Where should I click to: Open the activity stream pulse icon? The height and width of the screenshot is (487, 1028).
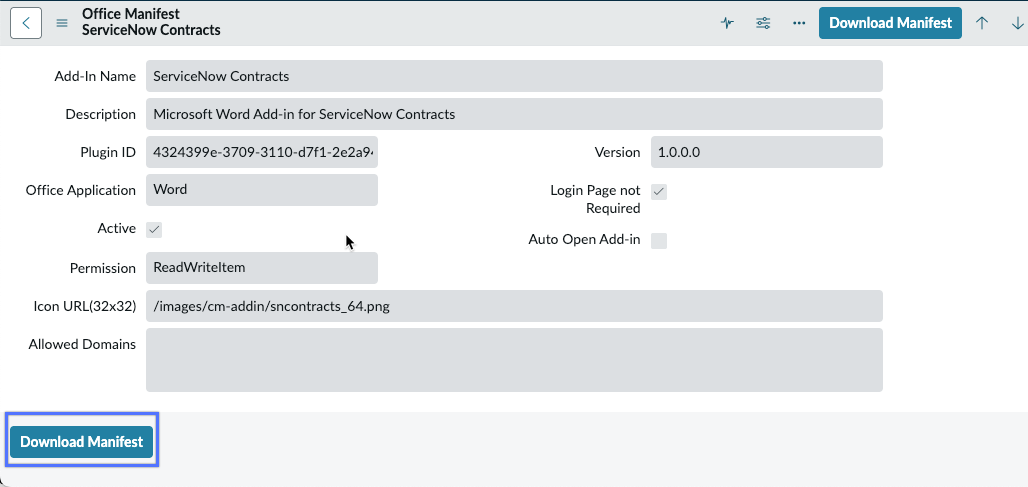pyautogui.click(x=727, y=23)
